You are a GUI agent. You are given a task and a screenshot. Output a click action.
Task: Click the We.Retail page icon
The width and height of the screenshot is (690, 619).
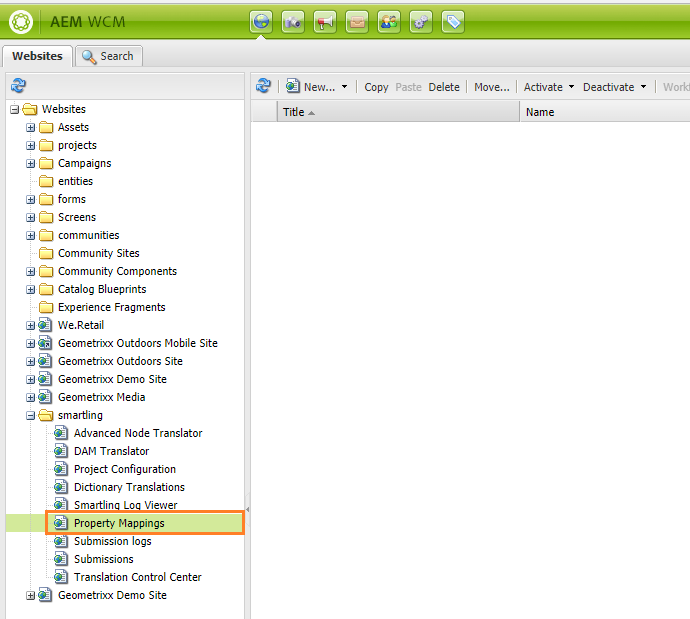click(45, 325)
